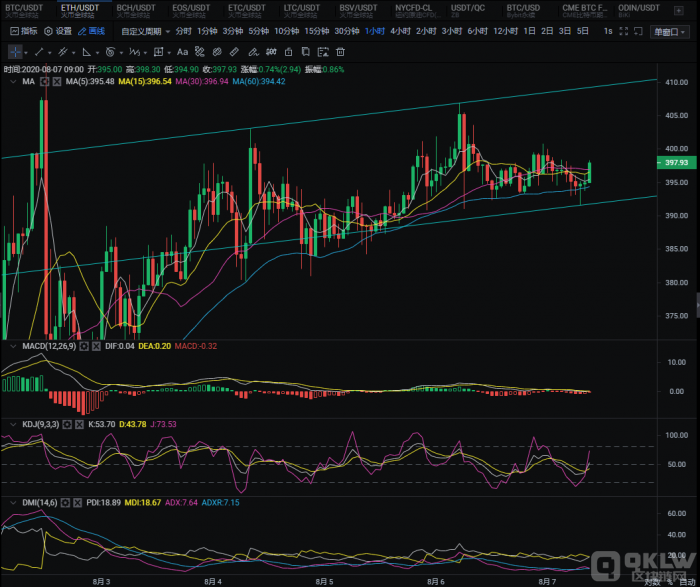Viewport: 700px width, 587px height.
Task: Open the 单窗口 window layout dropdown
Action: pos(669,32)
